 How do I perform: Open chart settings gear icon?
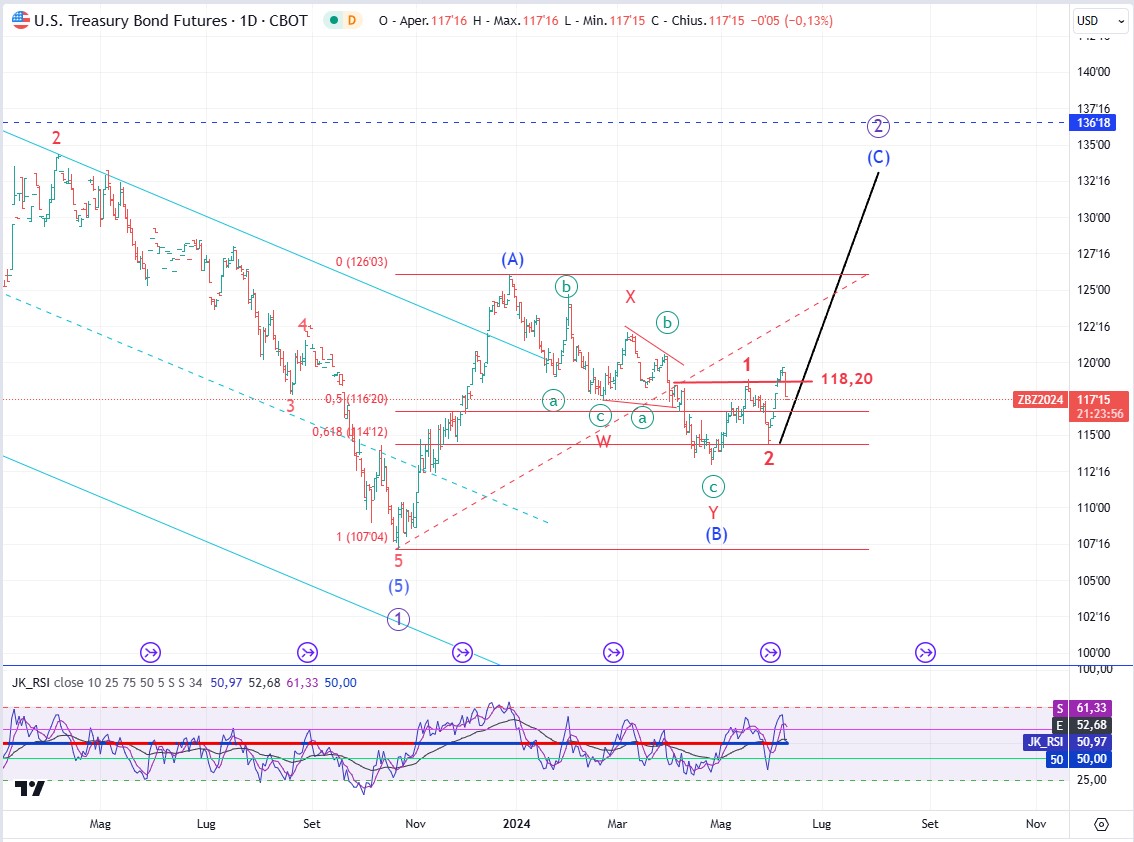pos(1101,824)
